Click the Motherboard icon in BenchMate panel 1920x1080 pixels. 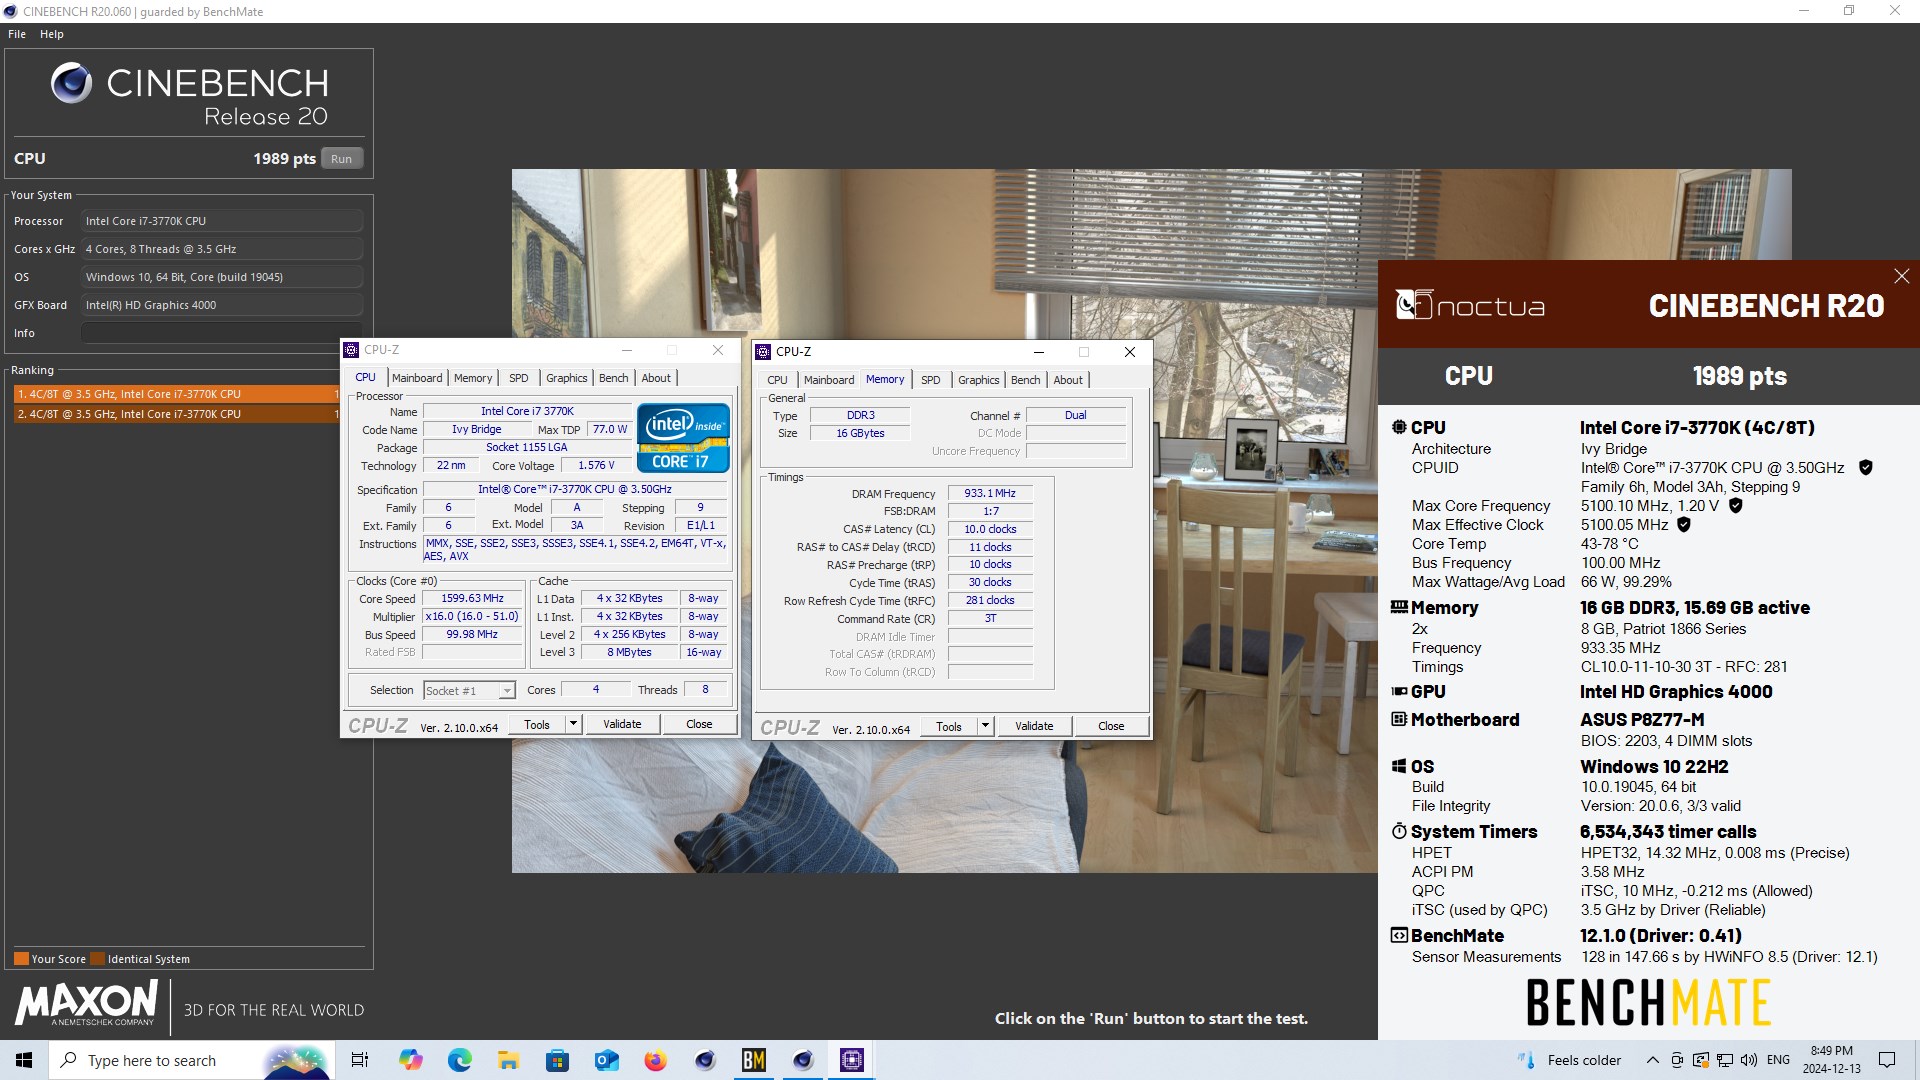tap(1399, 719)
